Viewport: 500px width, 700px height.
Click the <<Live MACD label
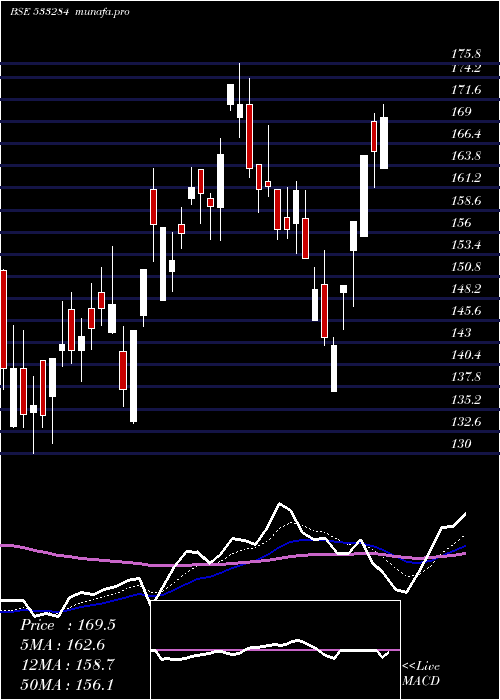(x=421, y=674)
